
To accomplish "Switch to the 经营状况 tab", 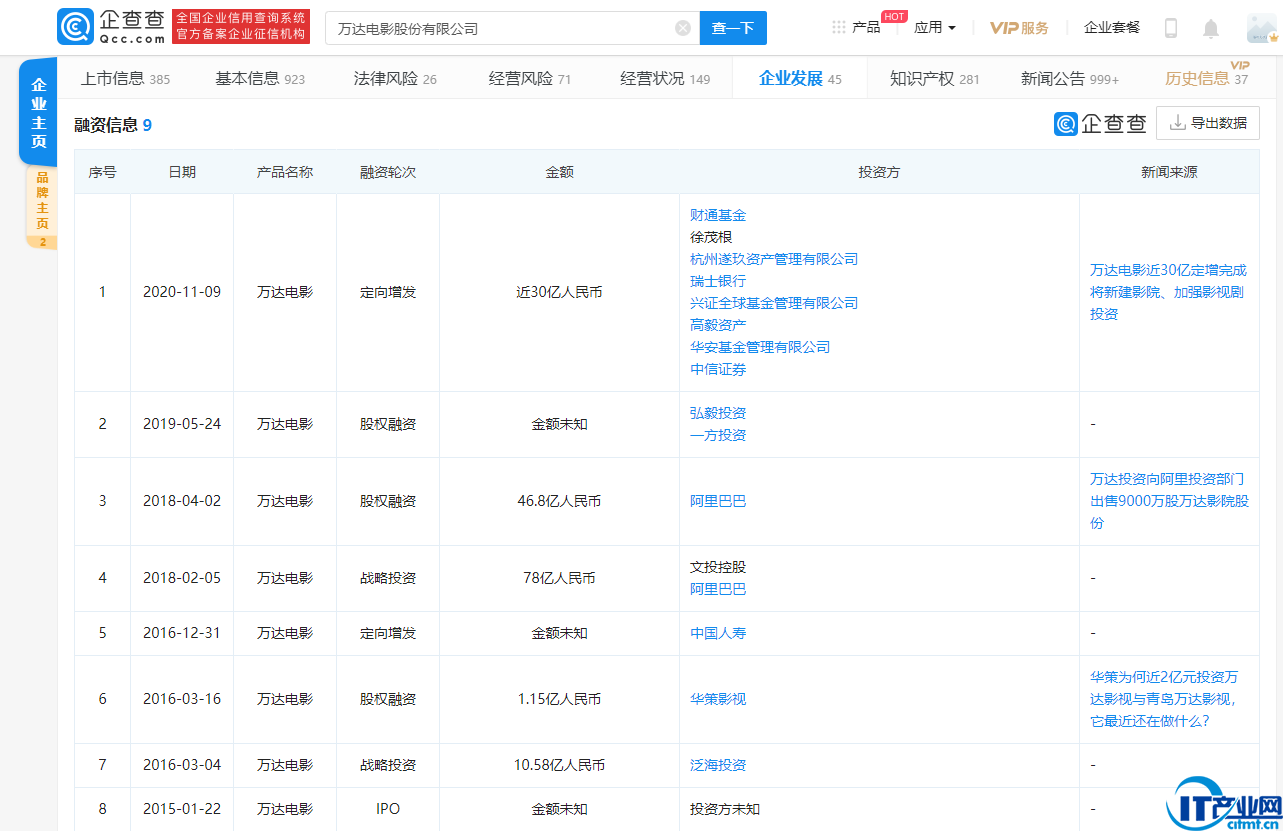I will click(665, 78).
